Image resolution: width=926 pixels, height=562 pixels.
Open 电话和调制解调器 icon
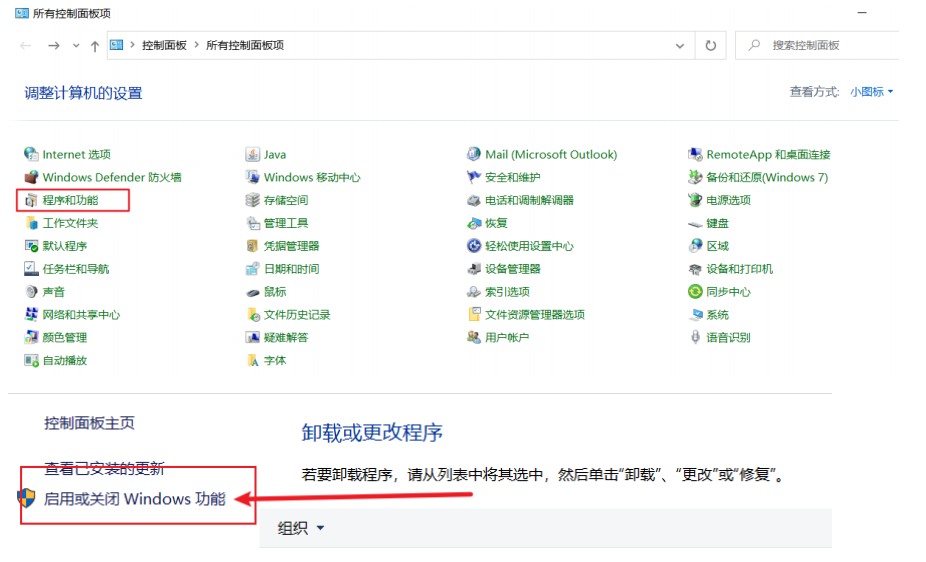point(474,201)
